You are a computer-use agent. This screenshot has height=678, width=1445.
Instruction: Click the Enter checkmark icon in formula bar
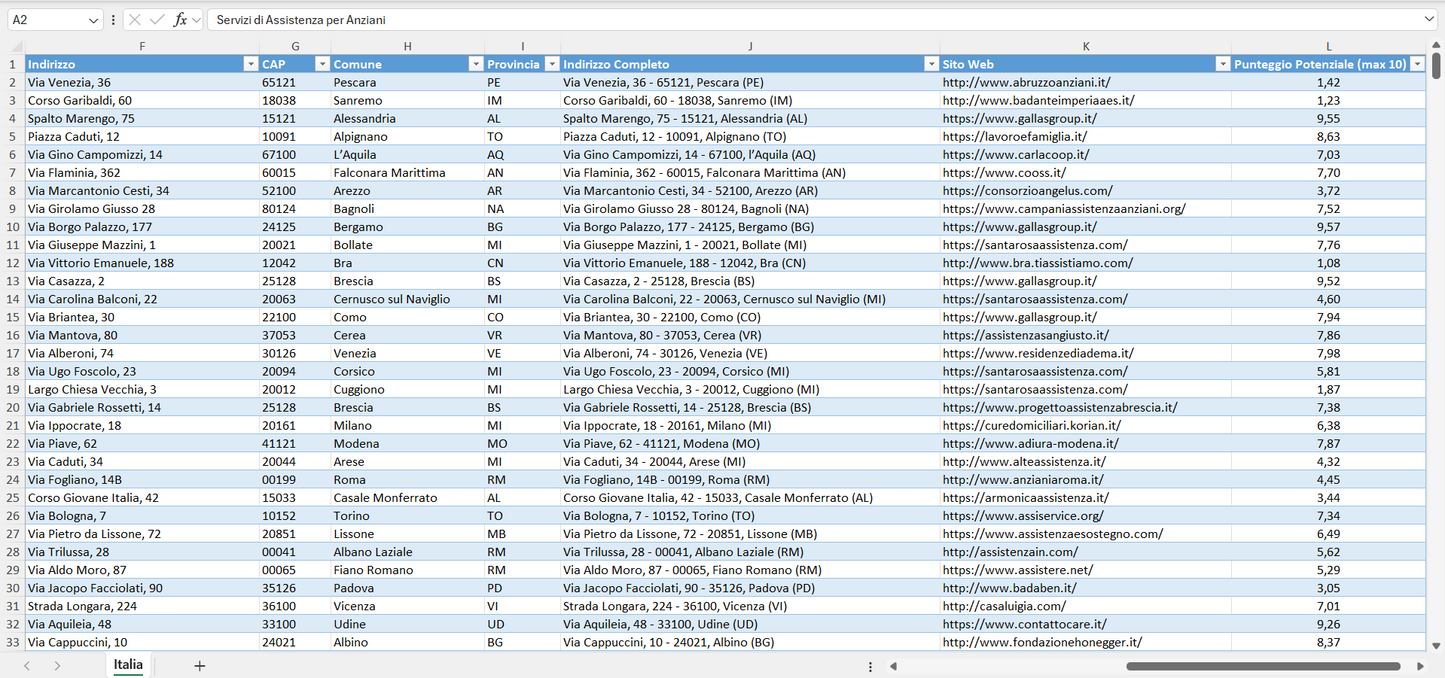(157, 20)
